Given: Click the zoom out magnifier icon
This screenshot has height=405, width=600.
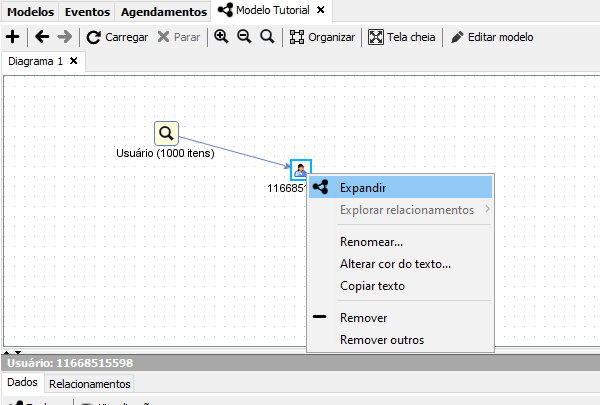Looking at the screenshot, I should pos(243,37).
